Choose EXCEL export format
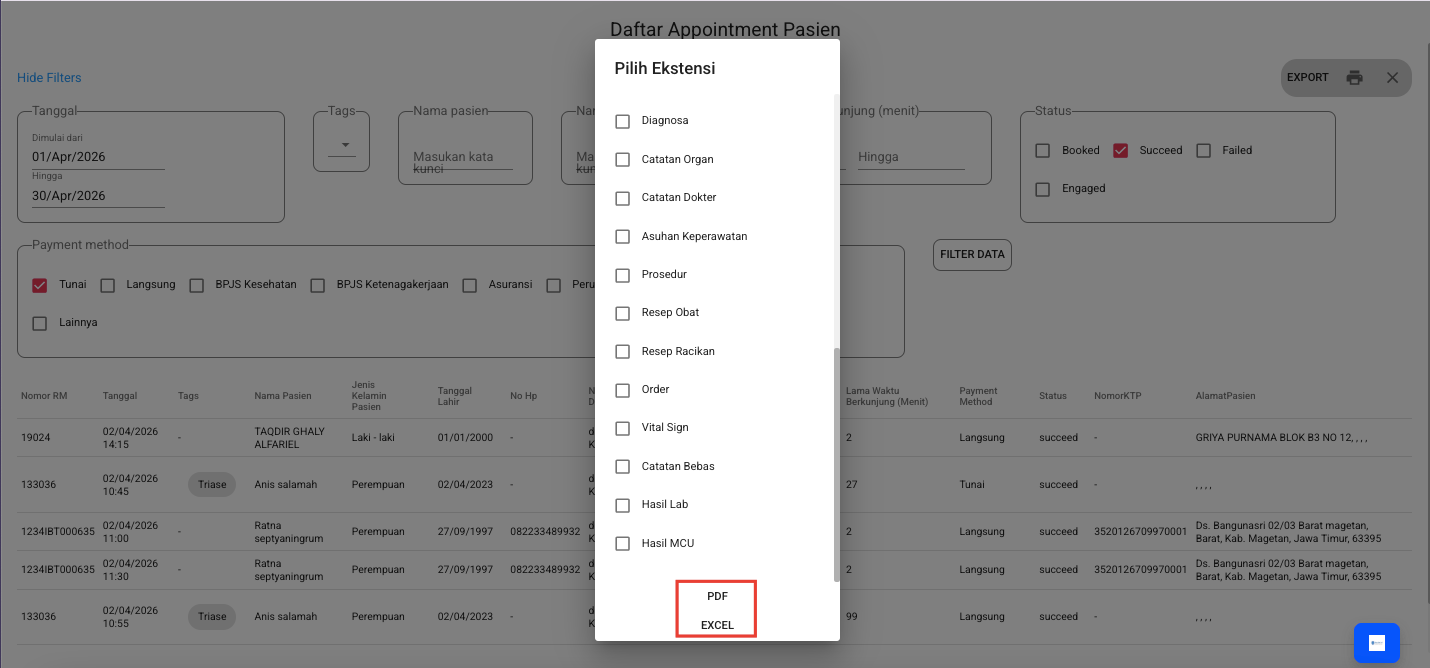 [x=717, y=625]
